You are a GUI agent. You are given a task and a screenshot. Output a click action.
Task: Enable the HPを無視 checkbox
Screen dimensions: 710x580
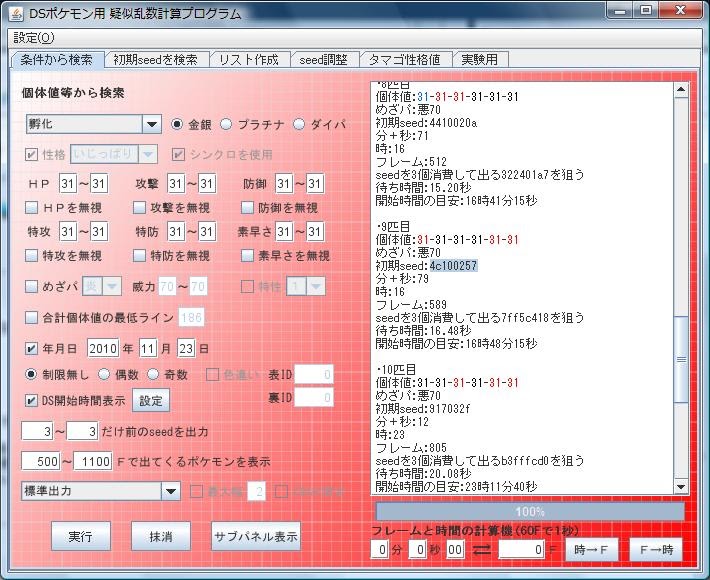(31, 207)
